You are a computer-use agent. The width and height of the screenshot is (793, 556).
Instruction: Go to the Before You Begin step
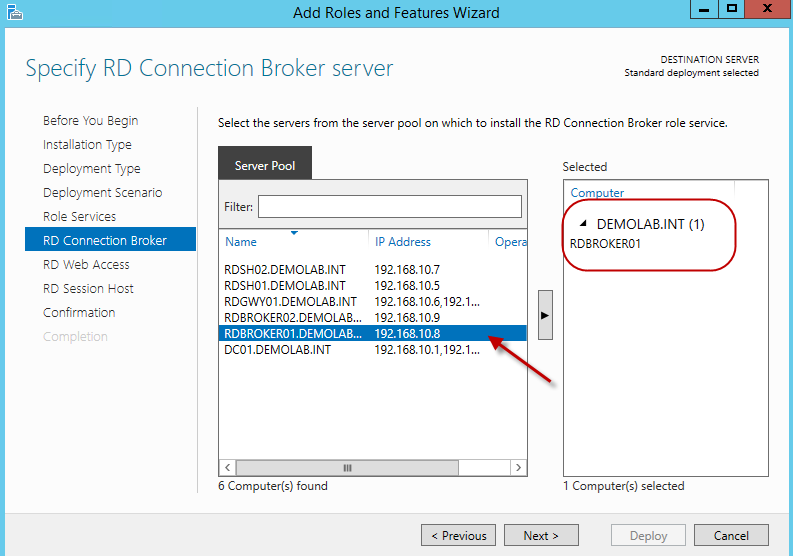[x=90, y=121]
